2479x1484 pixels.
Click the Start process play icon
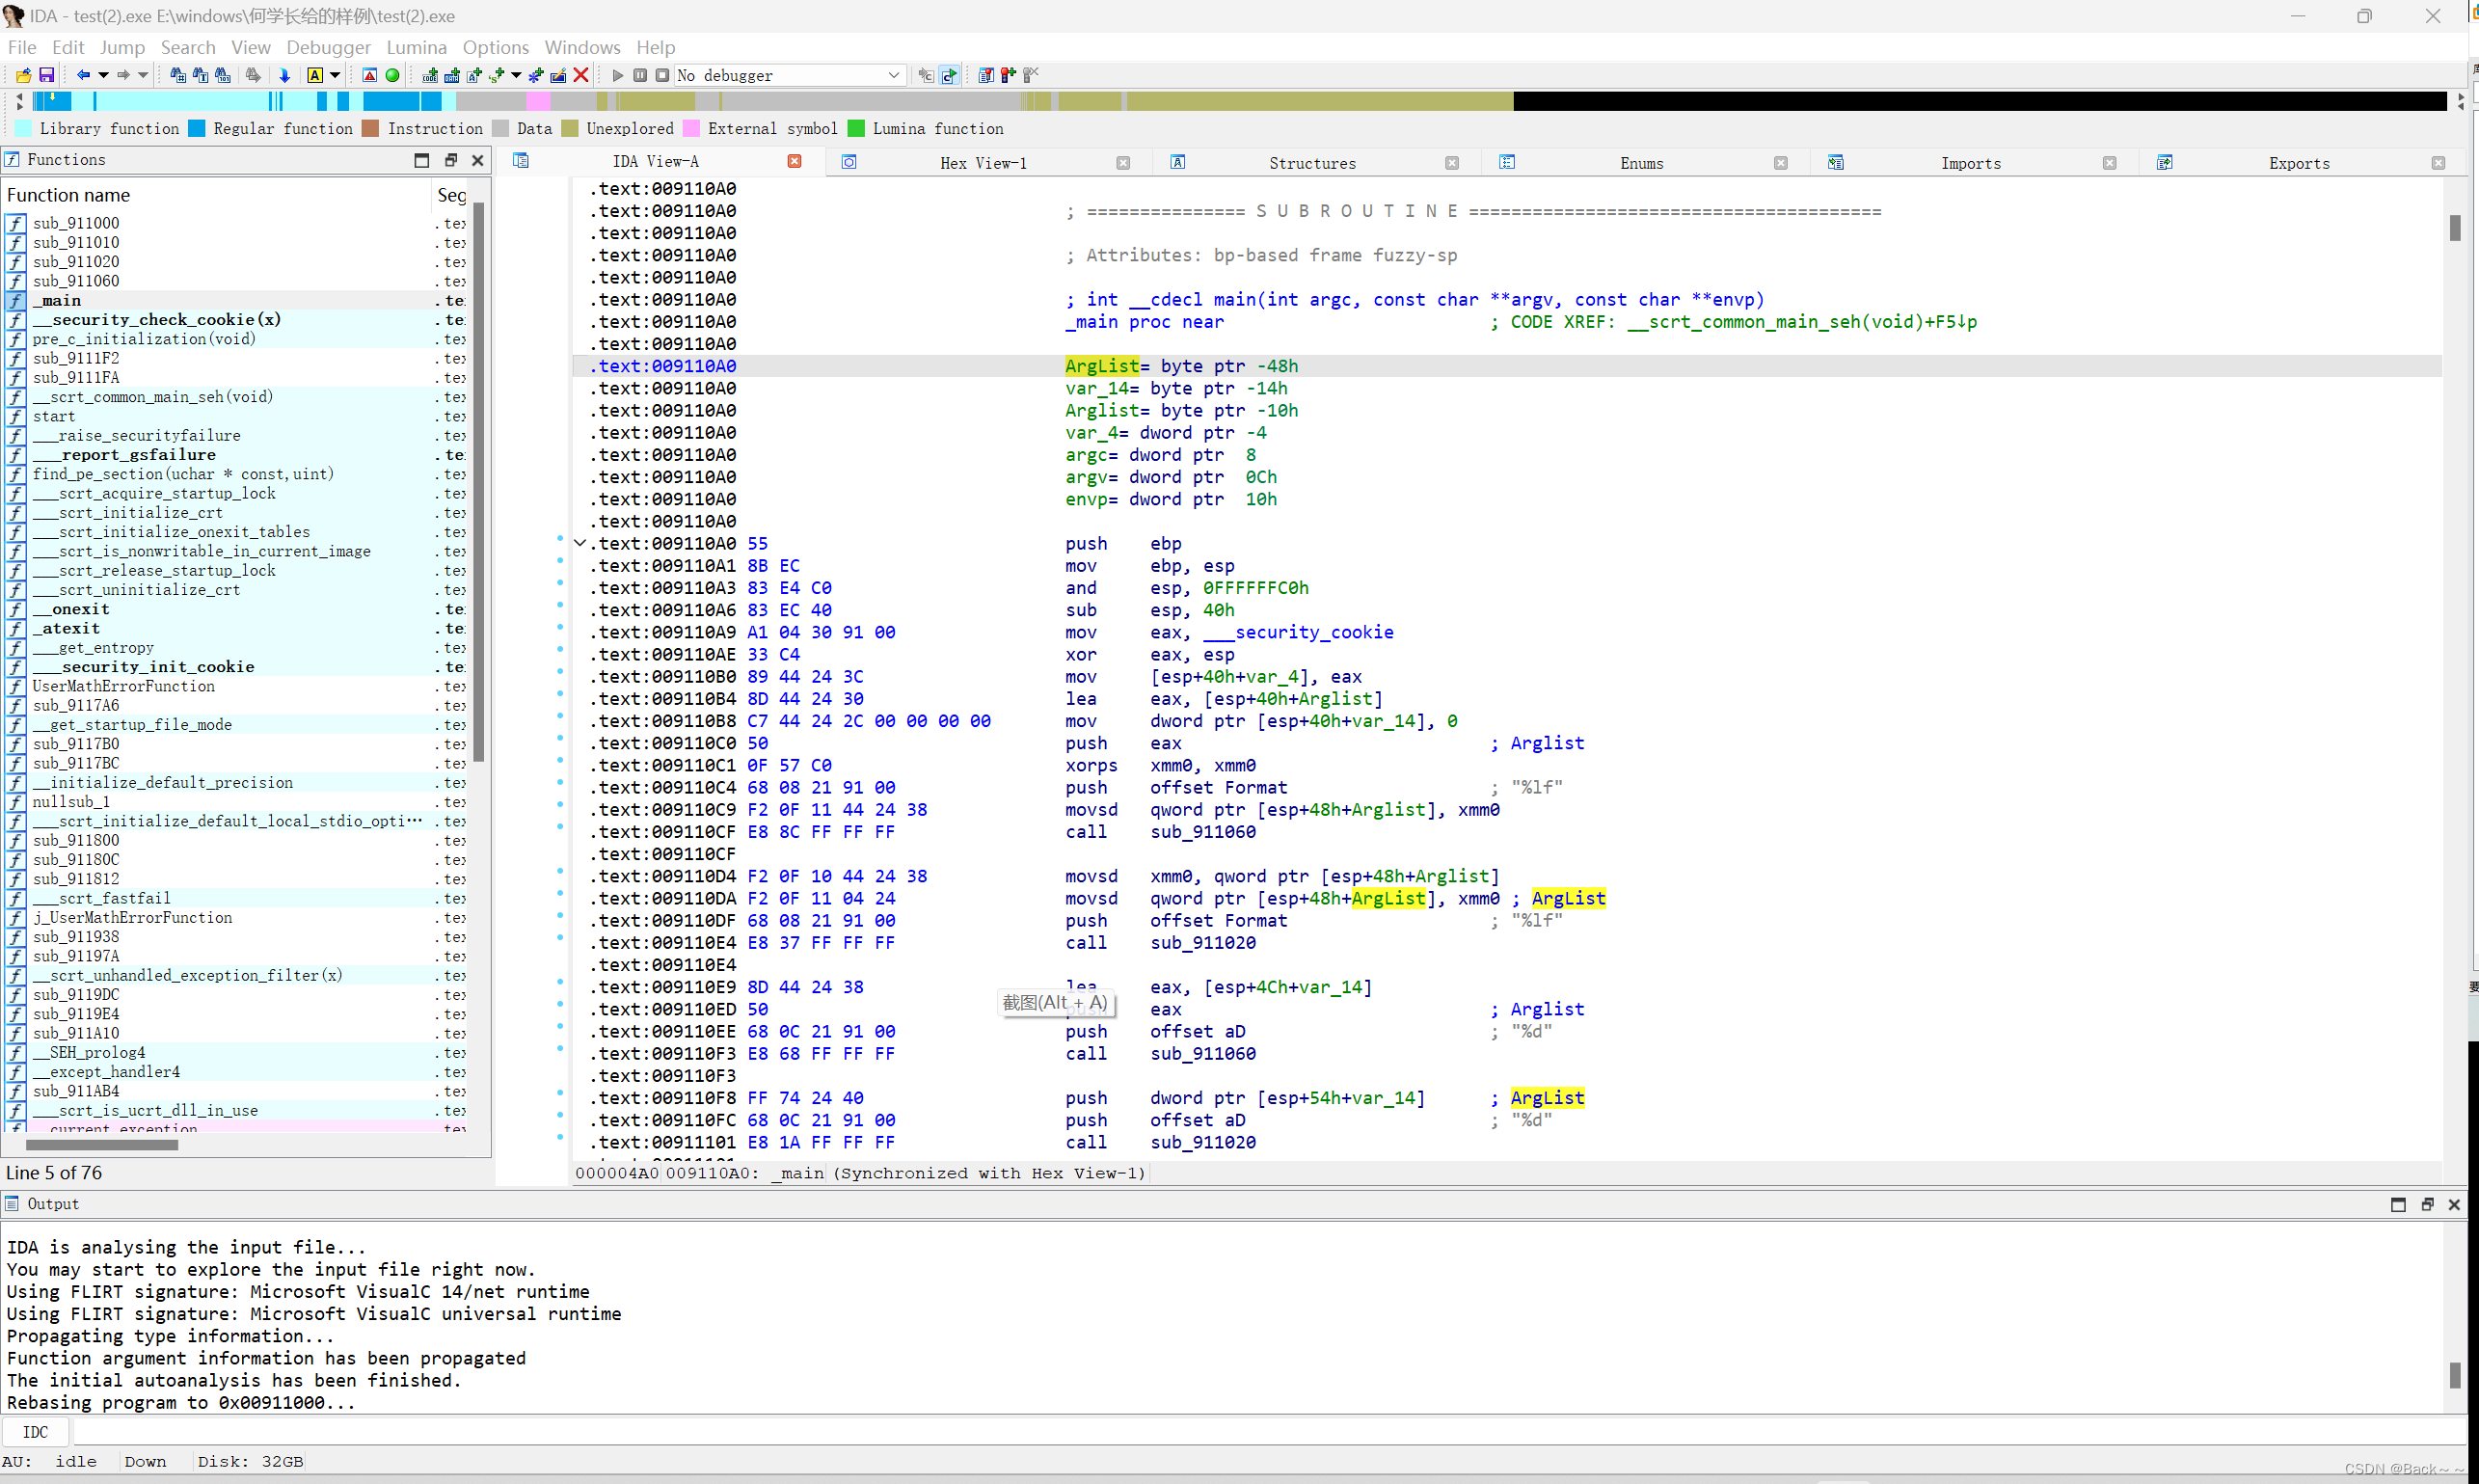click(618, 75)
